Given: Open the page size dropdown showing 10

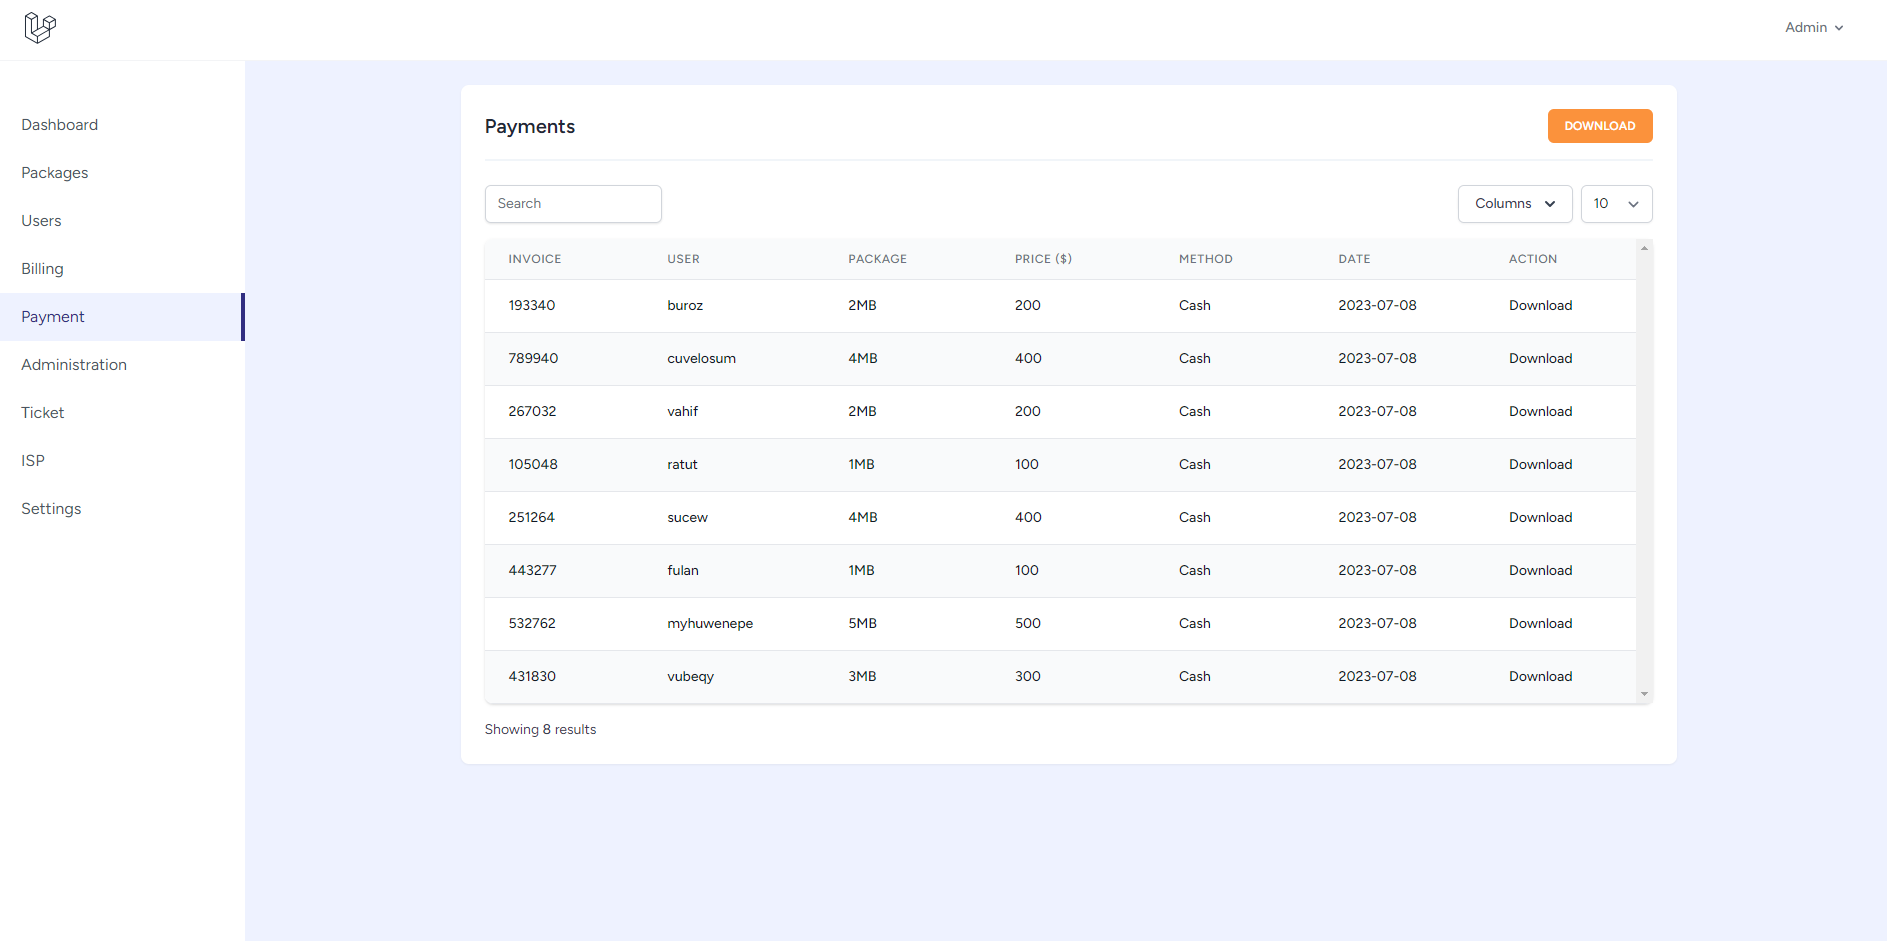Looking at the screenshot, I should coord(1616,203).
